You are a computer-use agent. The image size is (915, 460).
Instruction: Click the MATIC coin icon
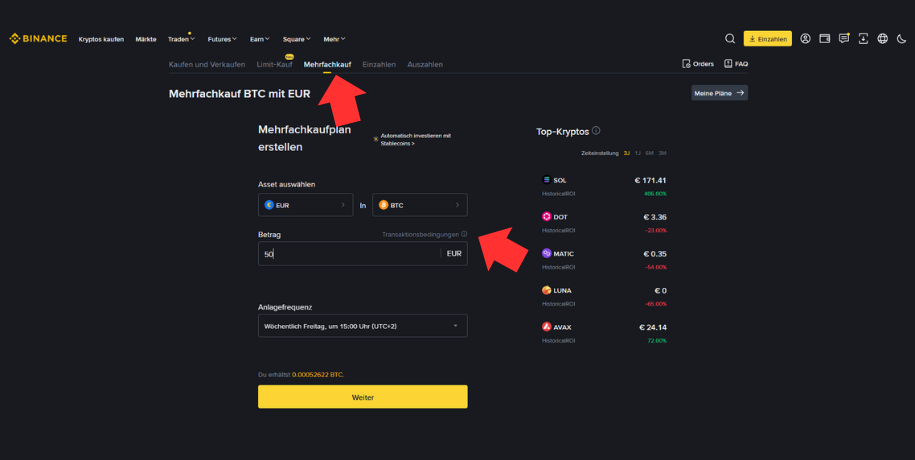(546, 253)
